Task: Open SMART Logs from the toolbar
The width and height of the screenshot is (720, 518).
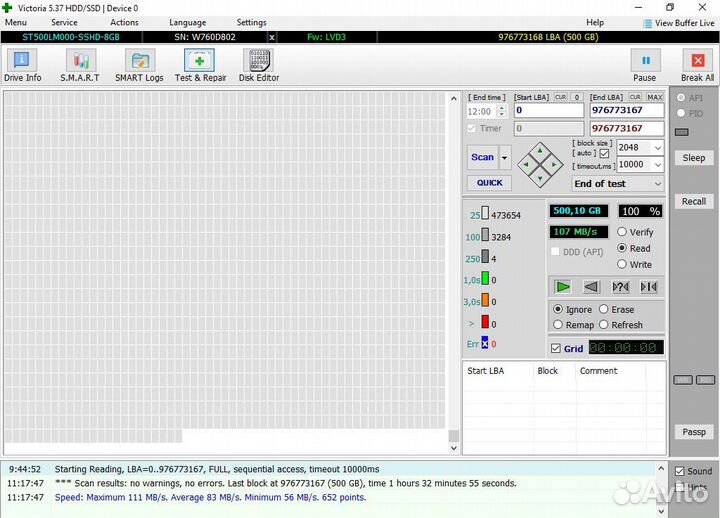Action: (139, 66)
